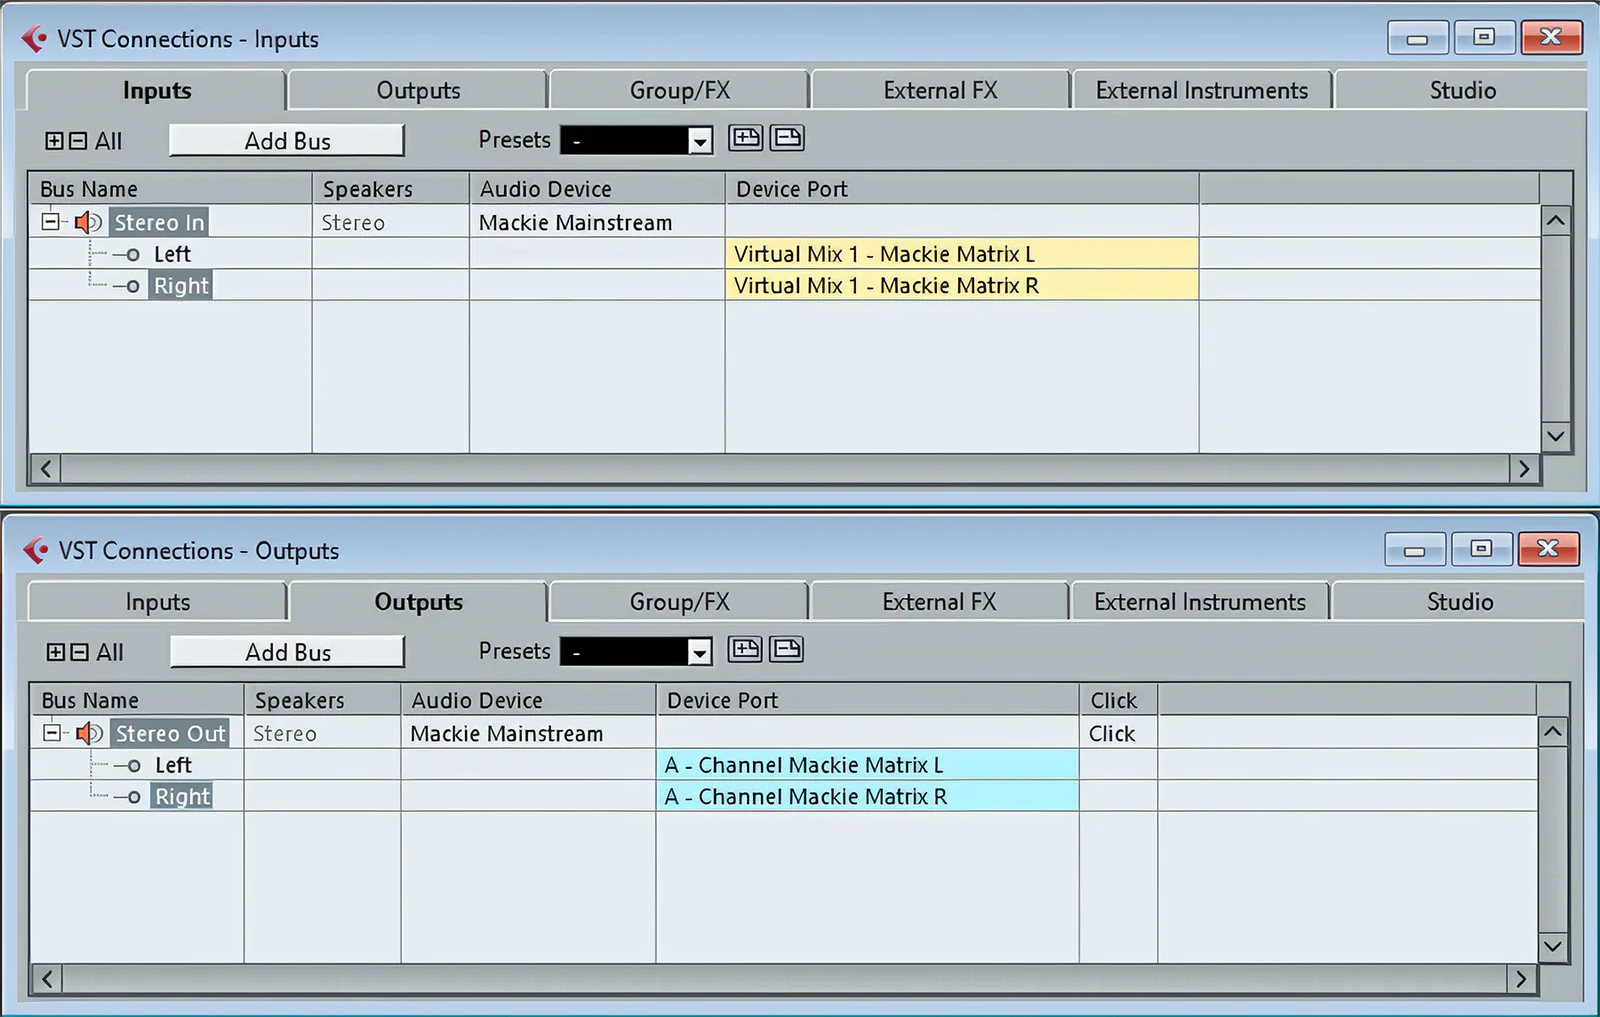Open the External Instruments tab in the Inputs window
Viewport: 1600px width, 1017px height.
tap(1202, 90)
